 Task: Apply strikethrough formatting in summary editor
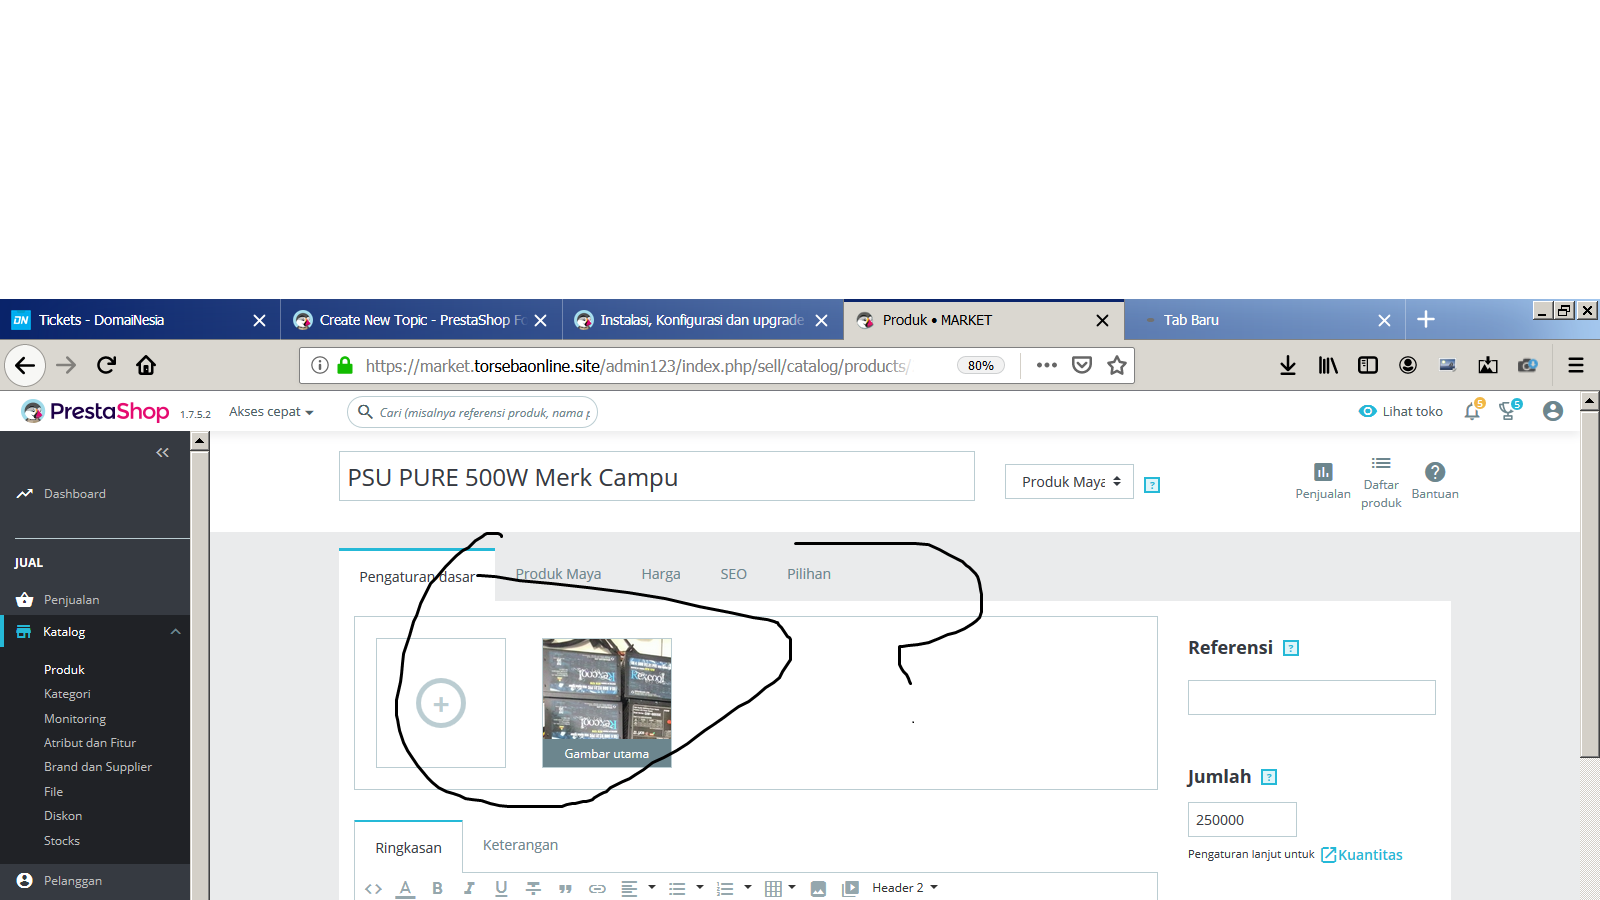pyautogui.click(x=533, y=888)
